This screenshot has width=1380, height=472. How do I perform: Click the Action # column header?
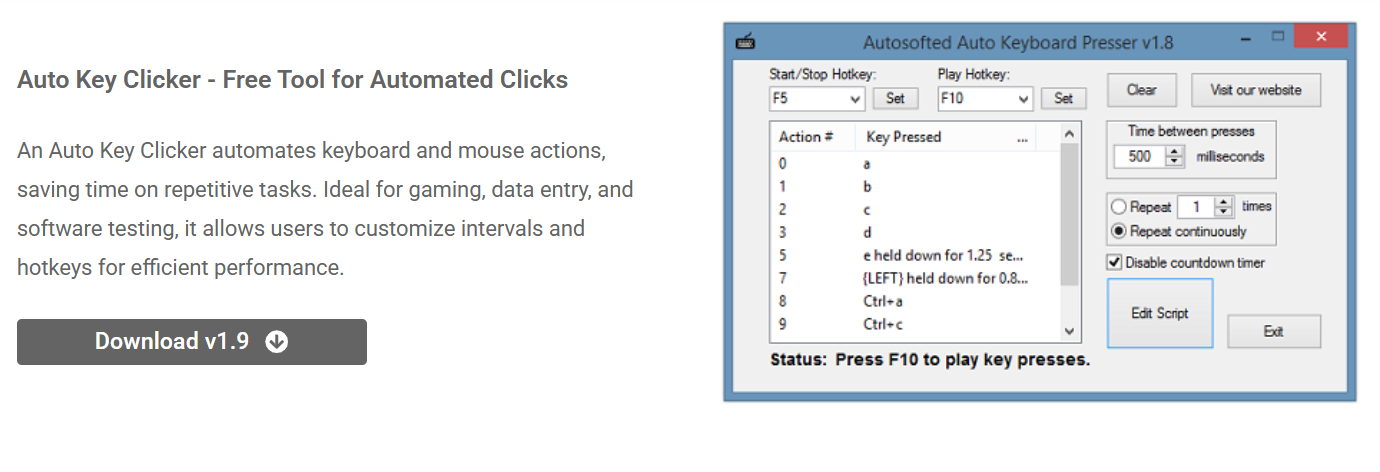806,137
